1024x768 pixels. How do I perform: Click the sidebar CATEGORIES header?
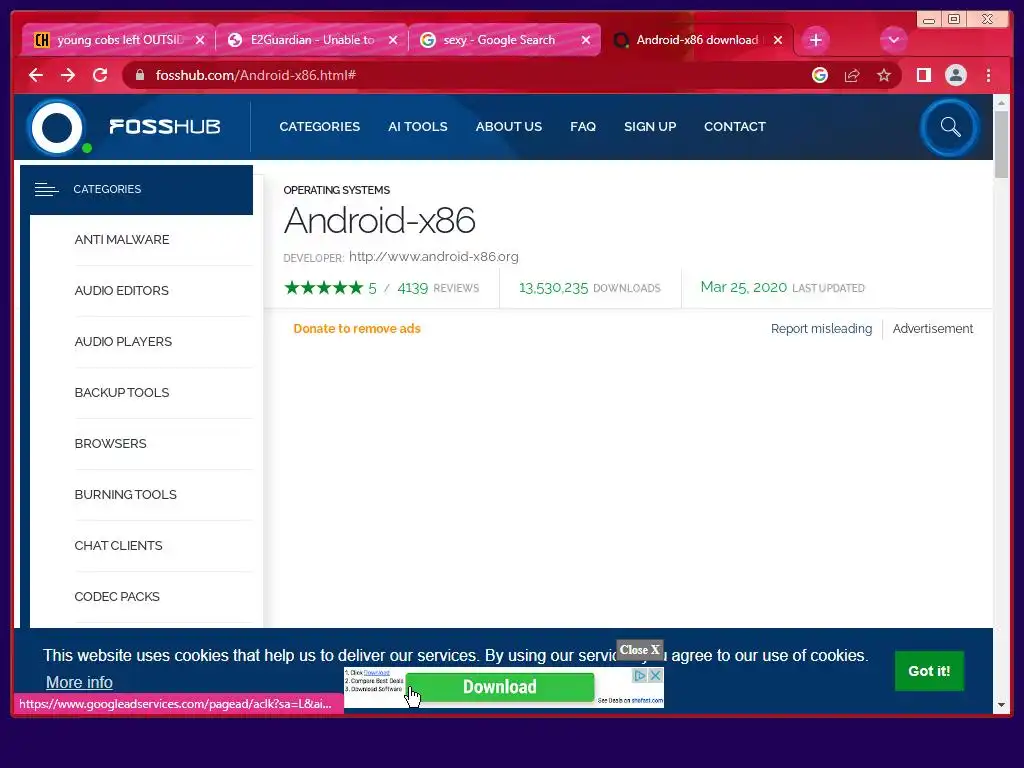tap(137, 189)
